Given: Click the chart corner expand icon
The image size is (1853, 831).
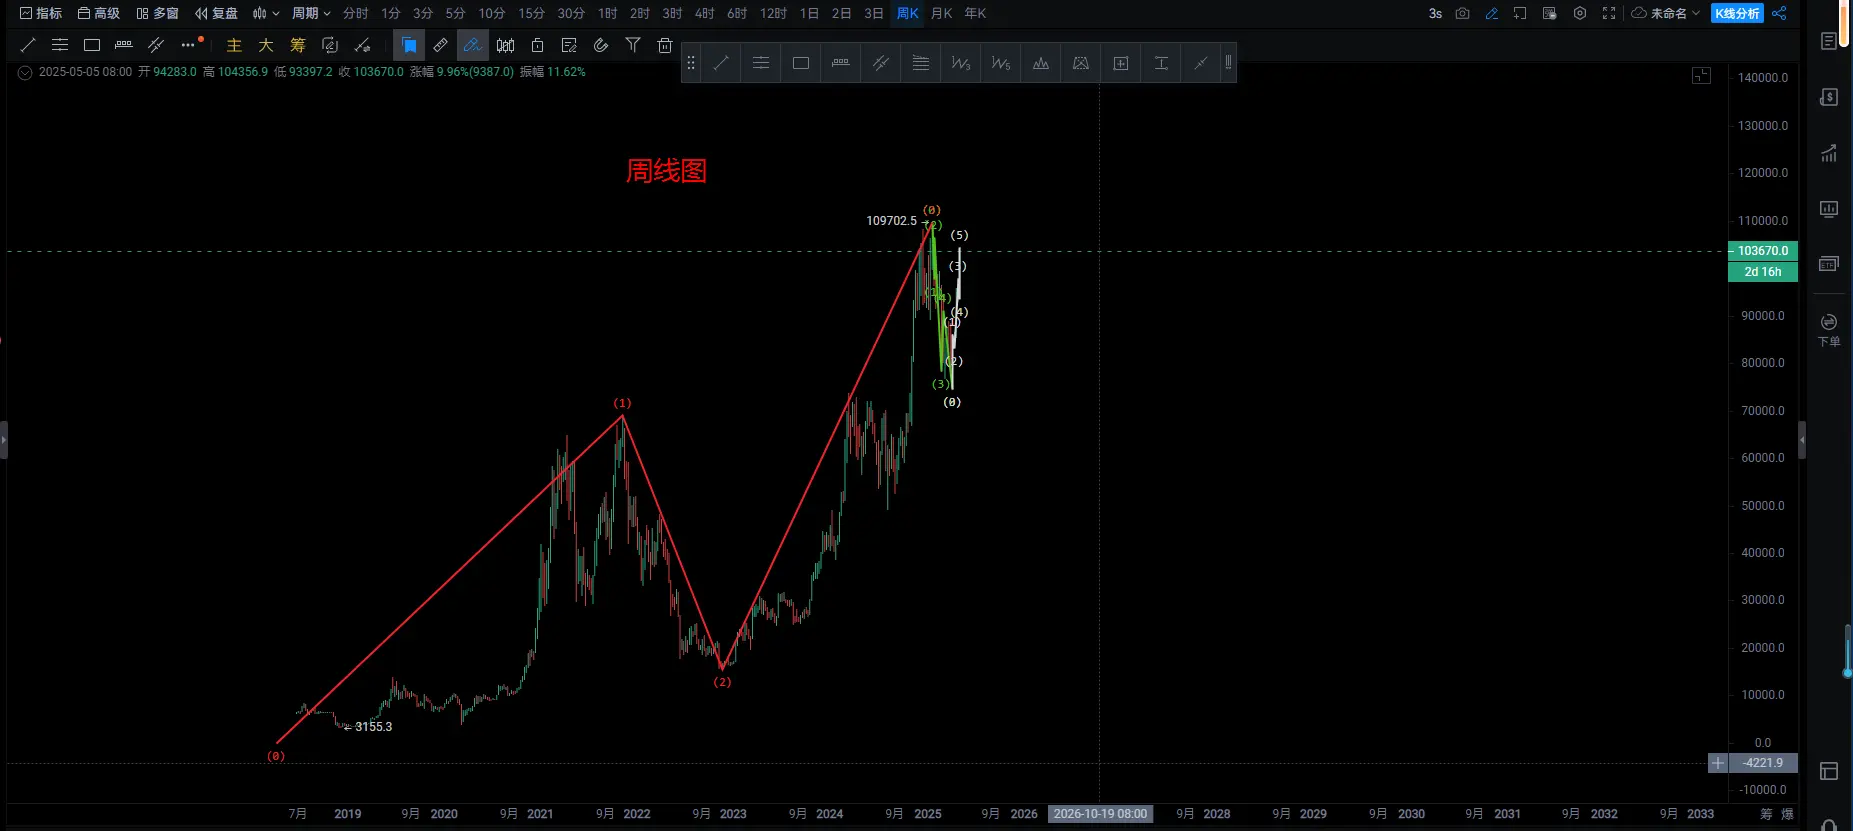Looking at the screenshot, I should 1702,76.
